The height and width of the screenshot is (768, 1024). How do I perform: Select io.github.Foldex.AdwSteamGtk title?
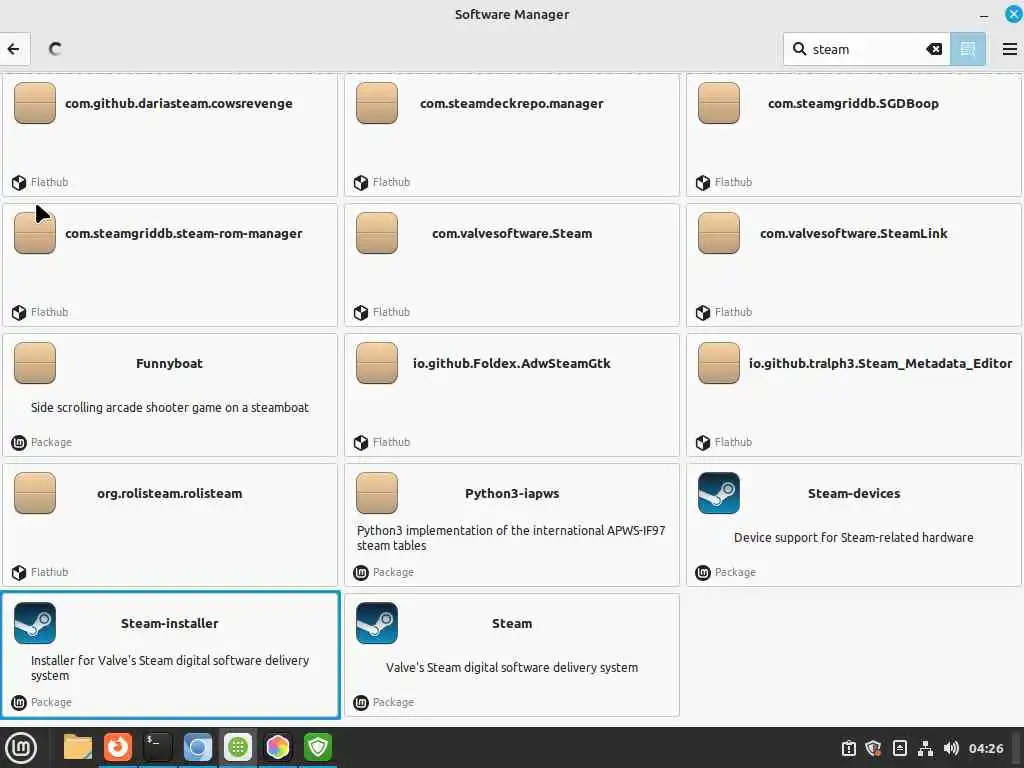click(512, 364)
